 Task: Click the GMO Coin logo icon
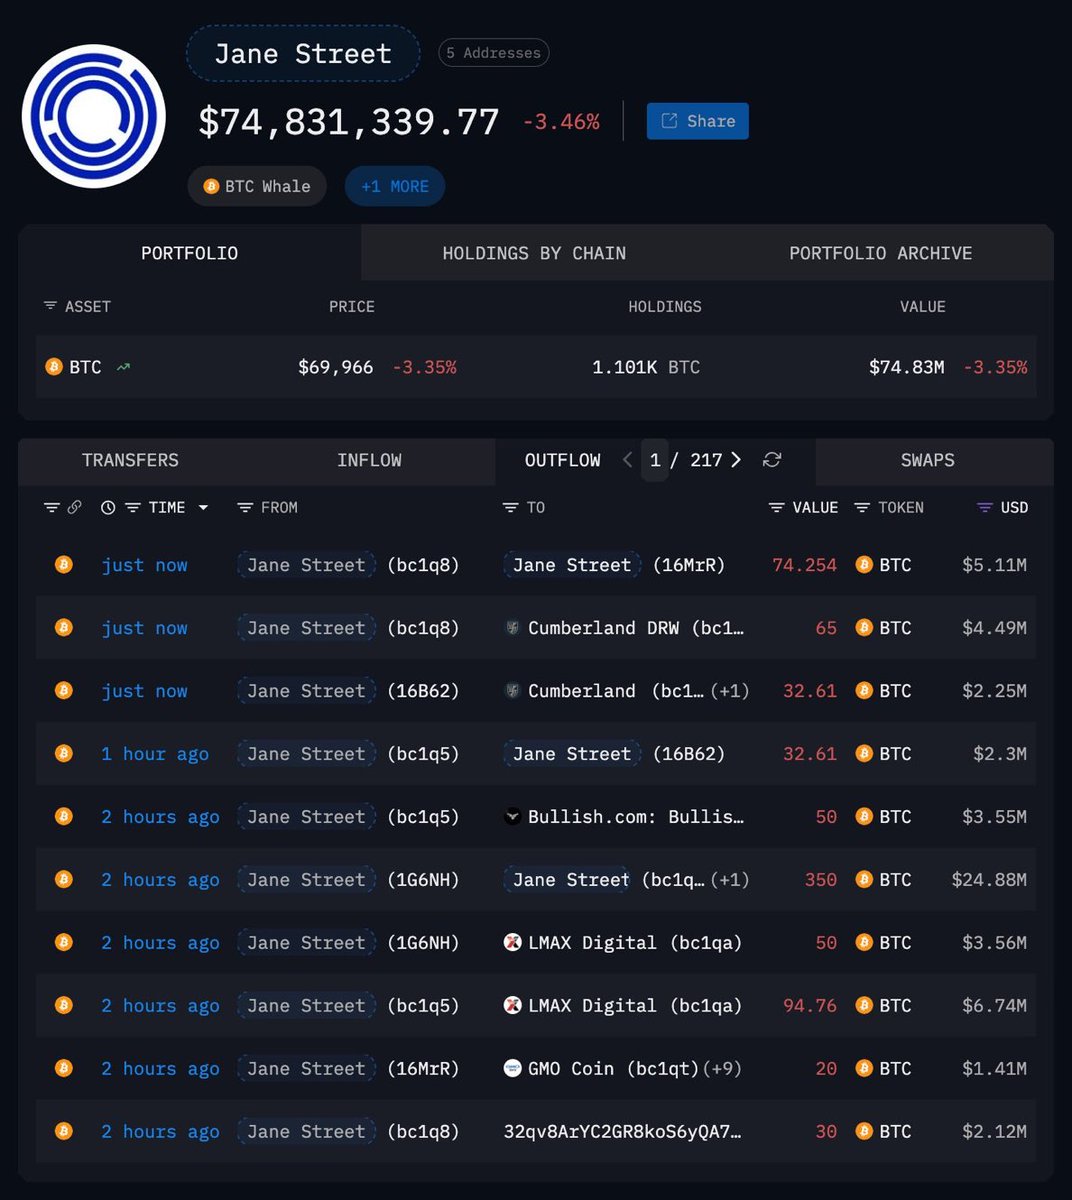[512, 1068]
